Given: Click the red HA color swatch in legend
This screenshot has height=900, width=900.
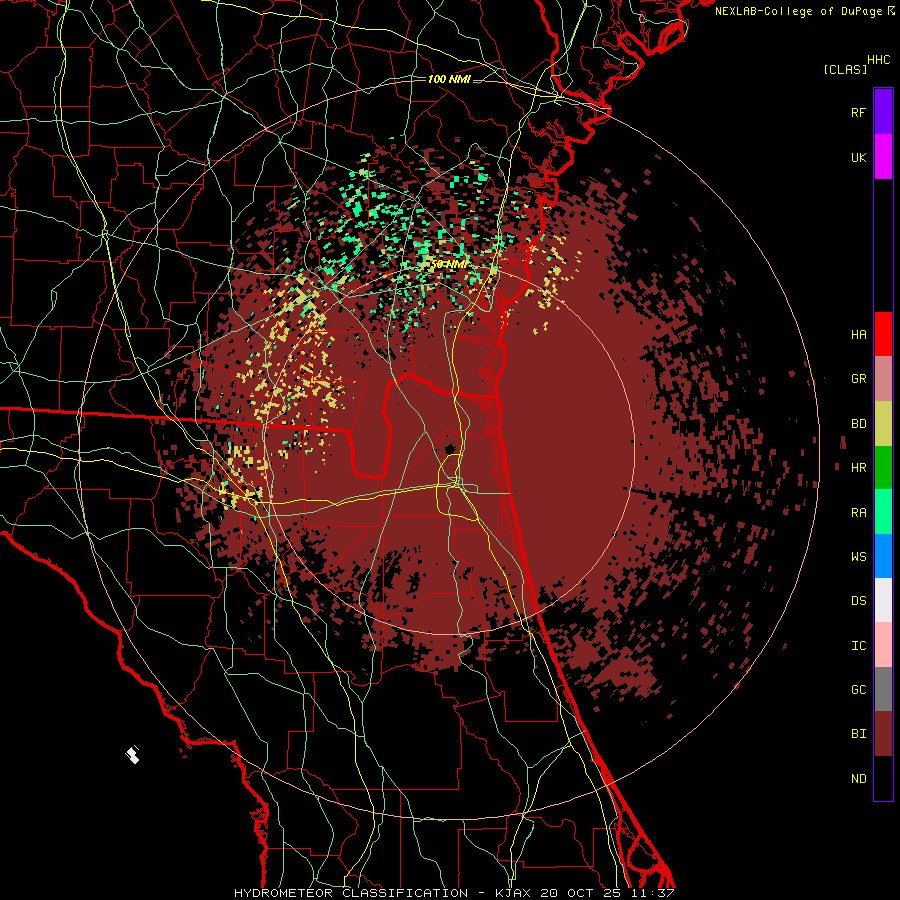Looking at the screenshot, I should pos(883,334).
